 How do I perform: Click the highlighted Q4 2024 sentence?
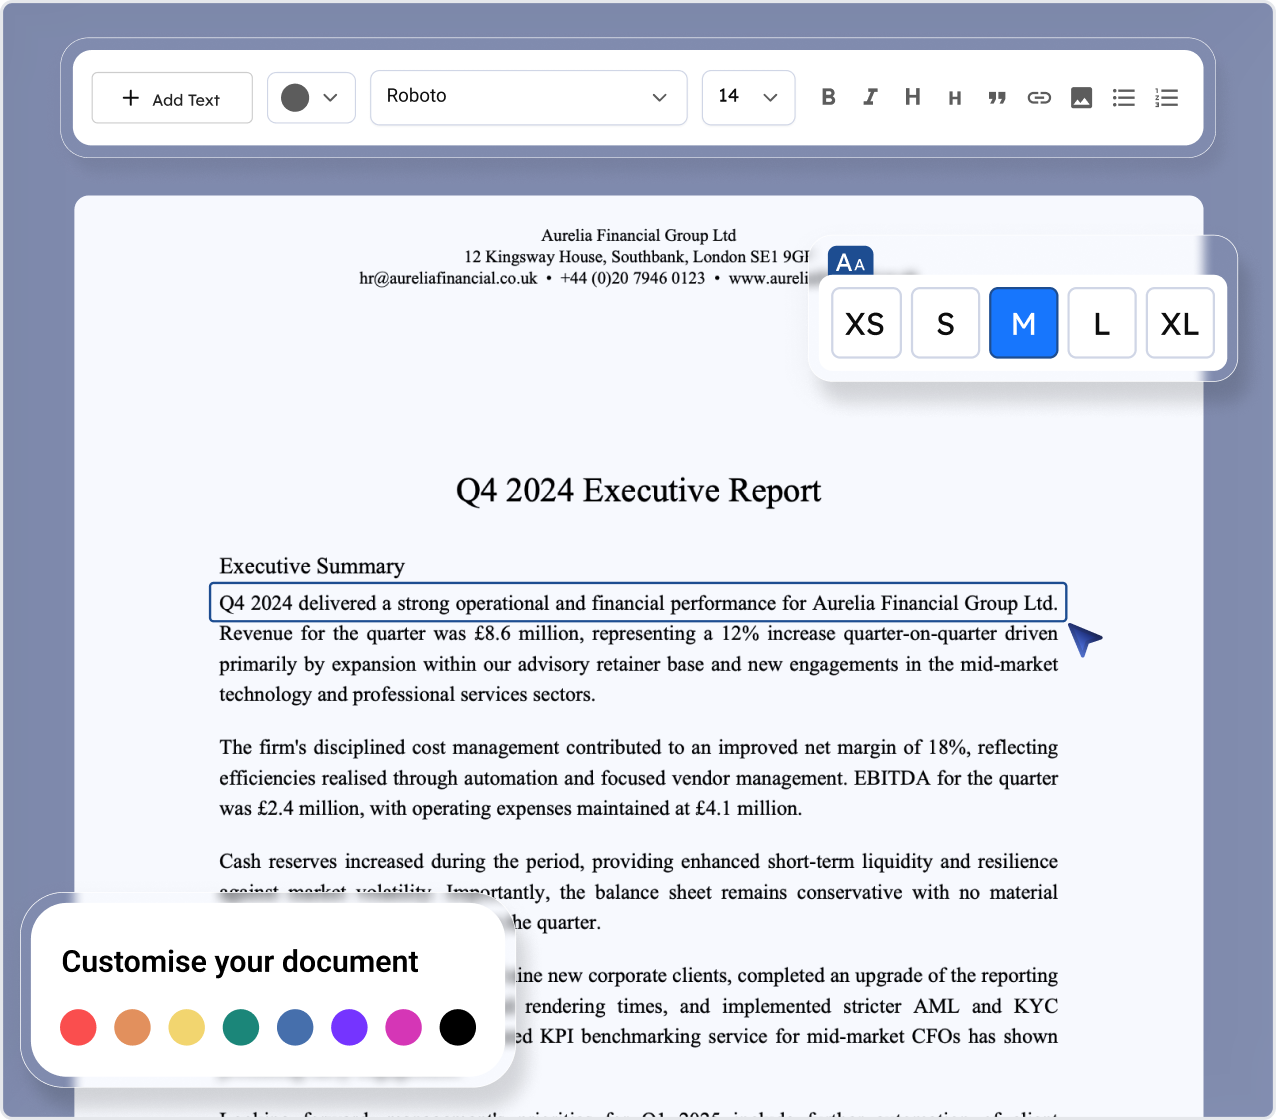point(638,603)
